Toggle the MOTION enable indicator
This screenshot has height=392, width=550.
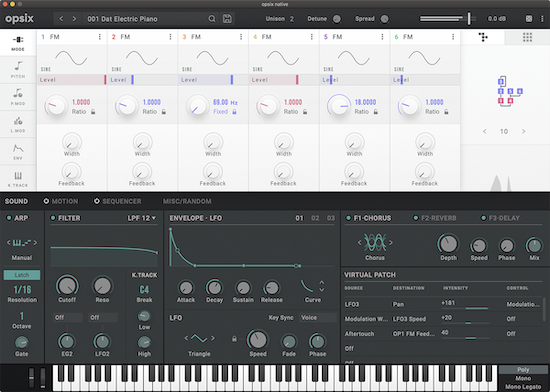tap(46, 201)
